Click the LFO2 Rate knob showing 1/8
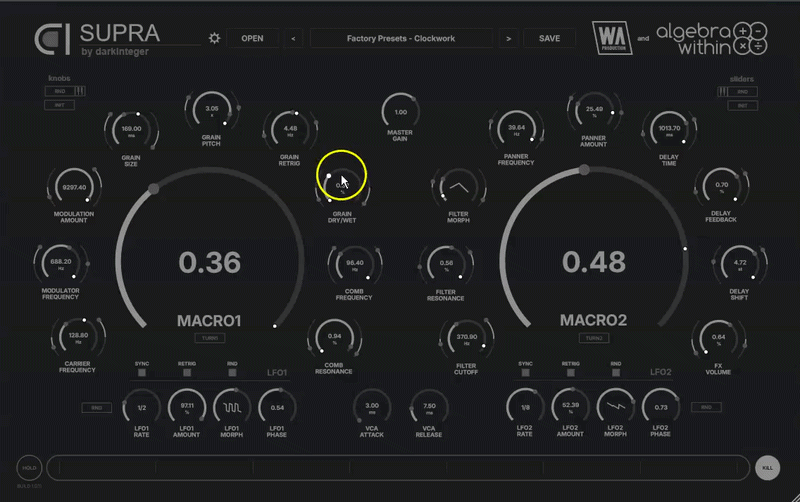Screen dimensions: 800x502 tap(525, 407)
